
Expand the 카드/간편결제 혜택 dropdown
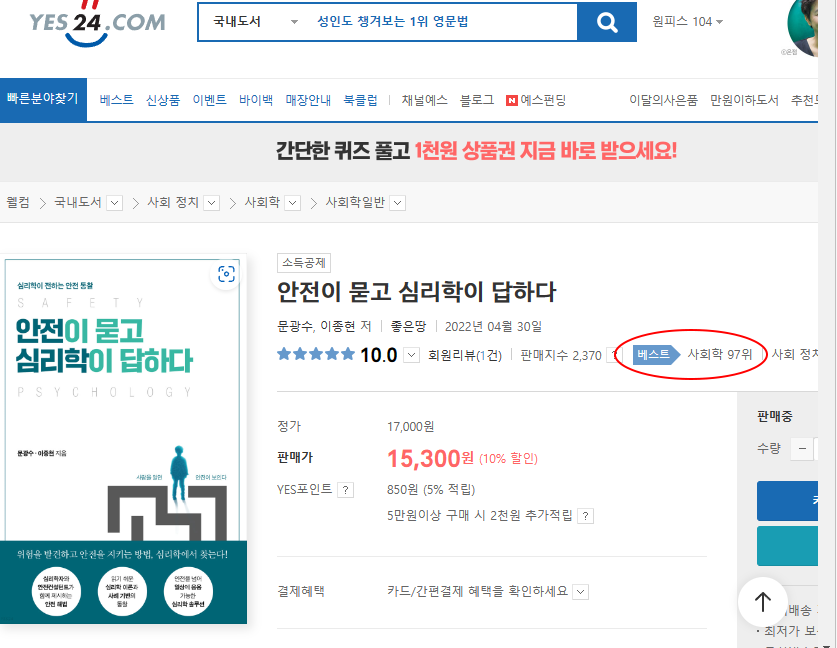581,592
